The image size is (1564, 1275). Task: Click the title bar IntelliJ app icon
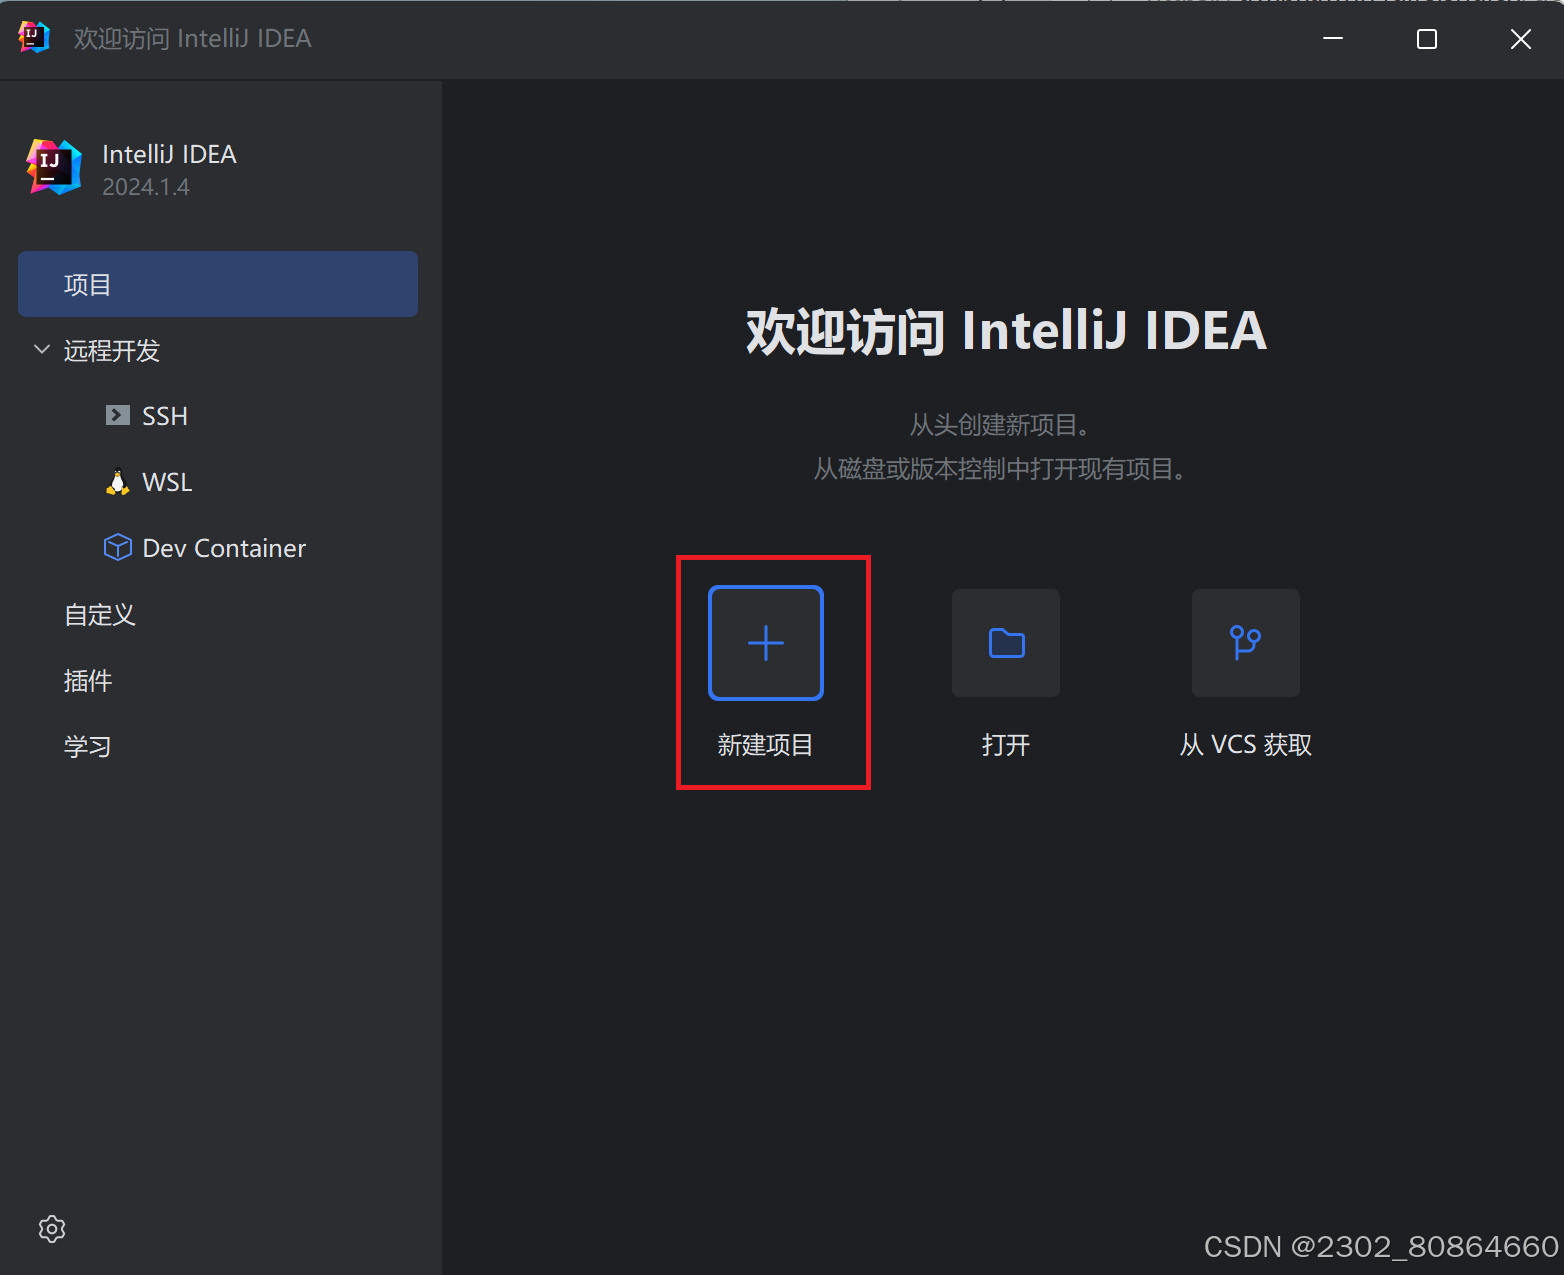[34, 38]
